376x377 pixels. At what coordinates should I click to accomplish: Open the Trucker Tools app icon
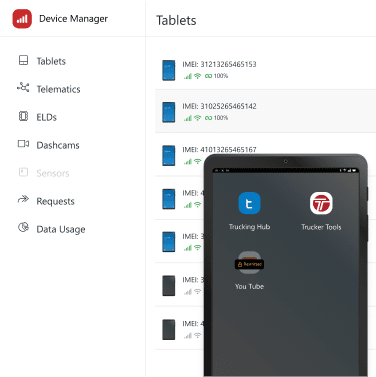click(321, 203)
